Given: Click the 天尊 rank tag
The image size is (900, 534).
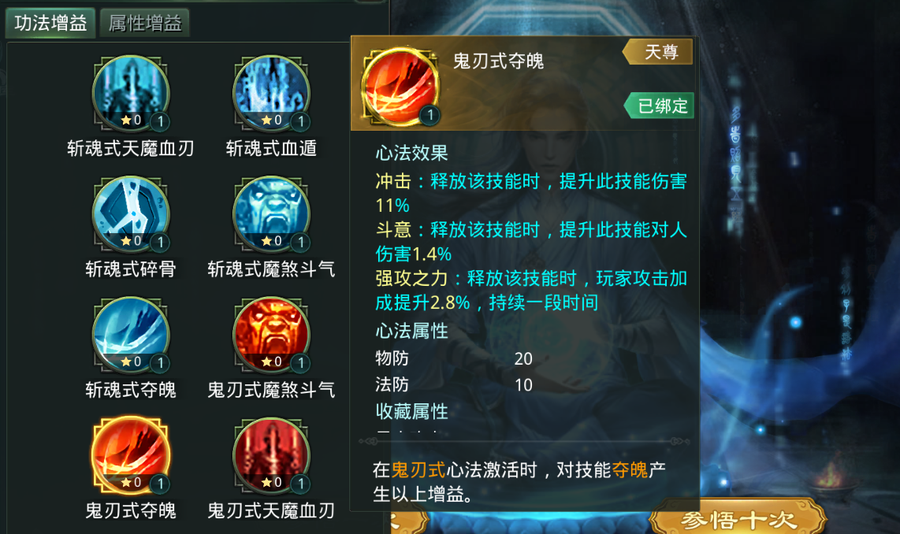Looking at the screenshot, I should pos(658,52).
